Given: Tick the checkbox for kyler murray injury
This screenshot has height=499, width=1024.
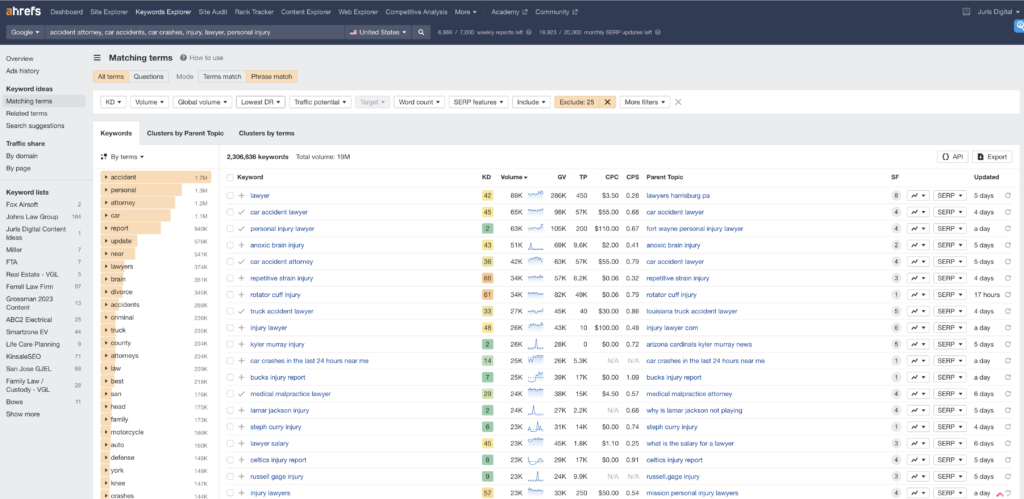Looking at the screenshot, I should coord(230,344).
